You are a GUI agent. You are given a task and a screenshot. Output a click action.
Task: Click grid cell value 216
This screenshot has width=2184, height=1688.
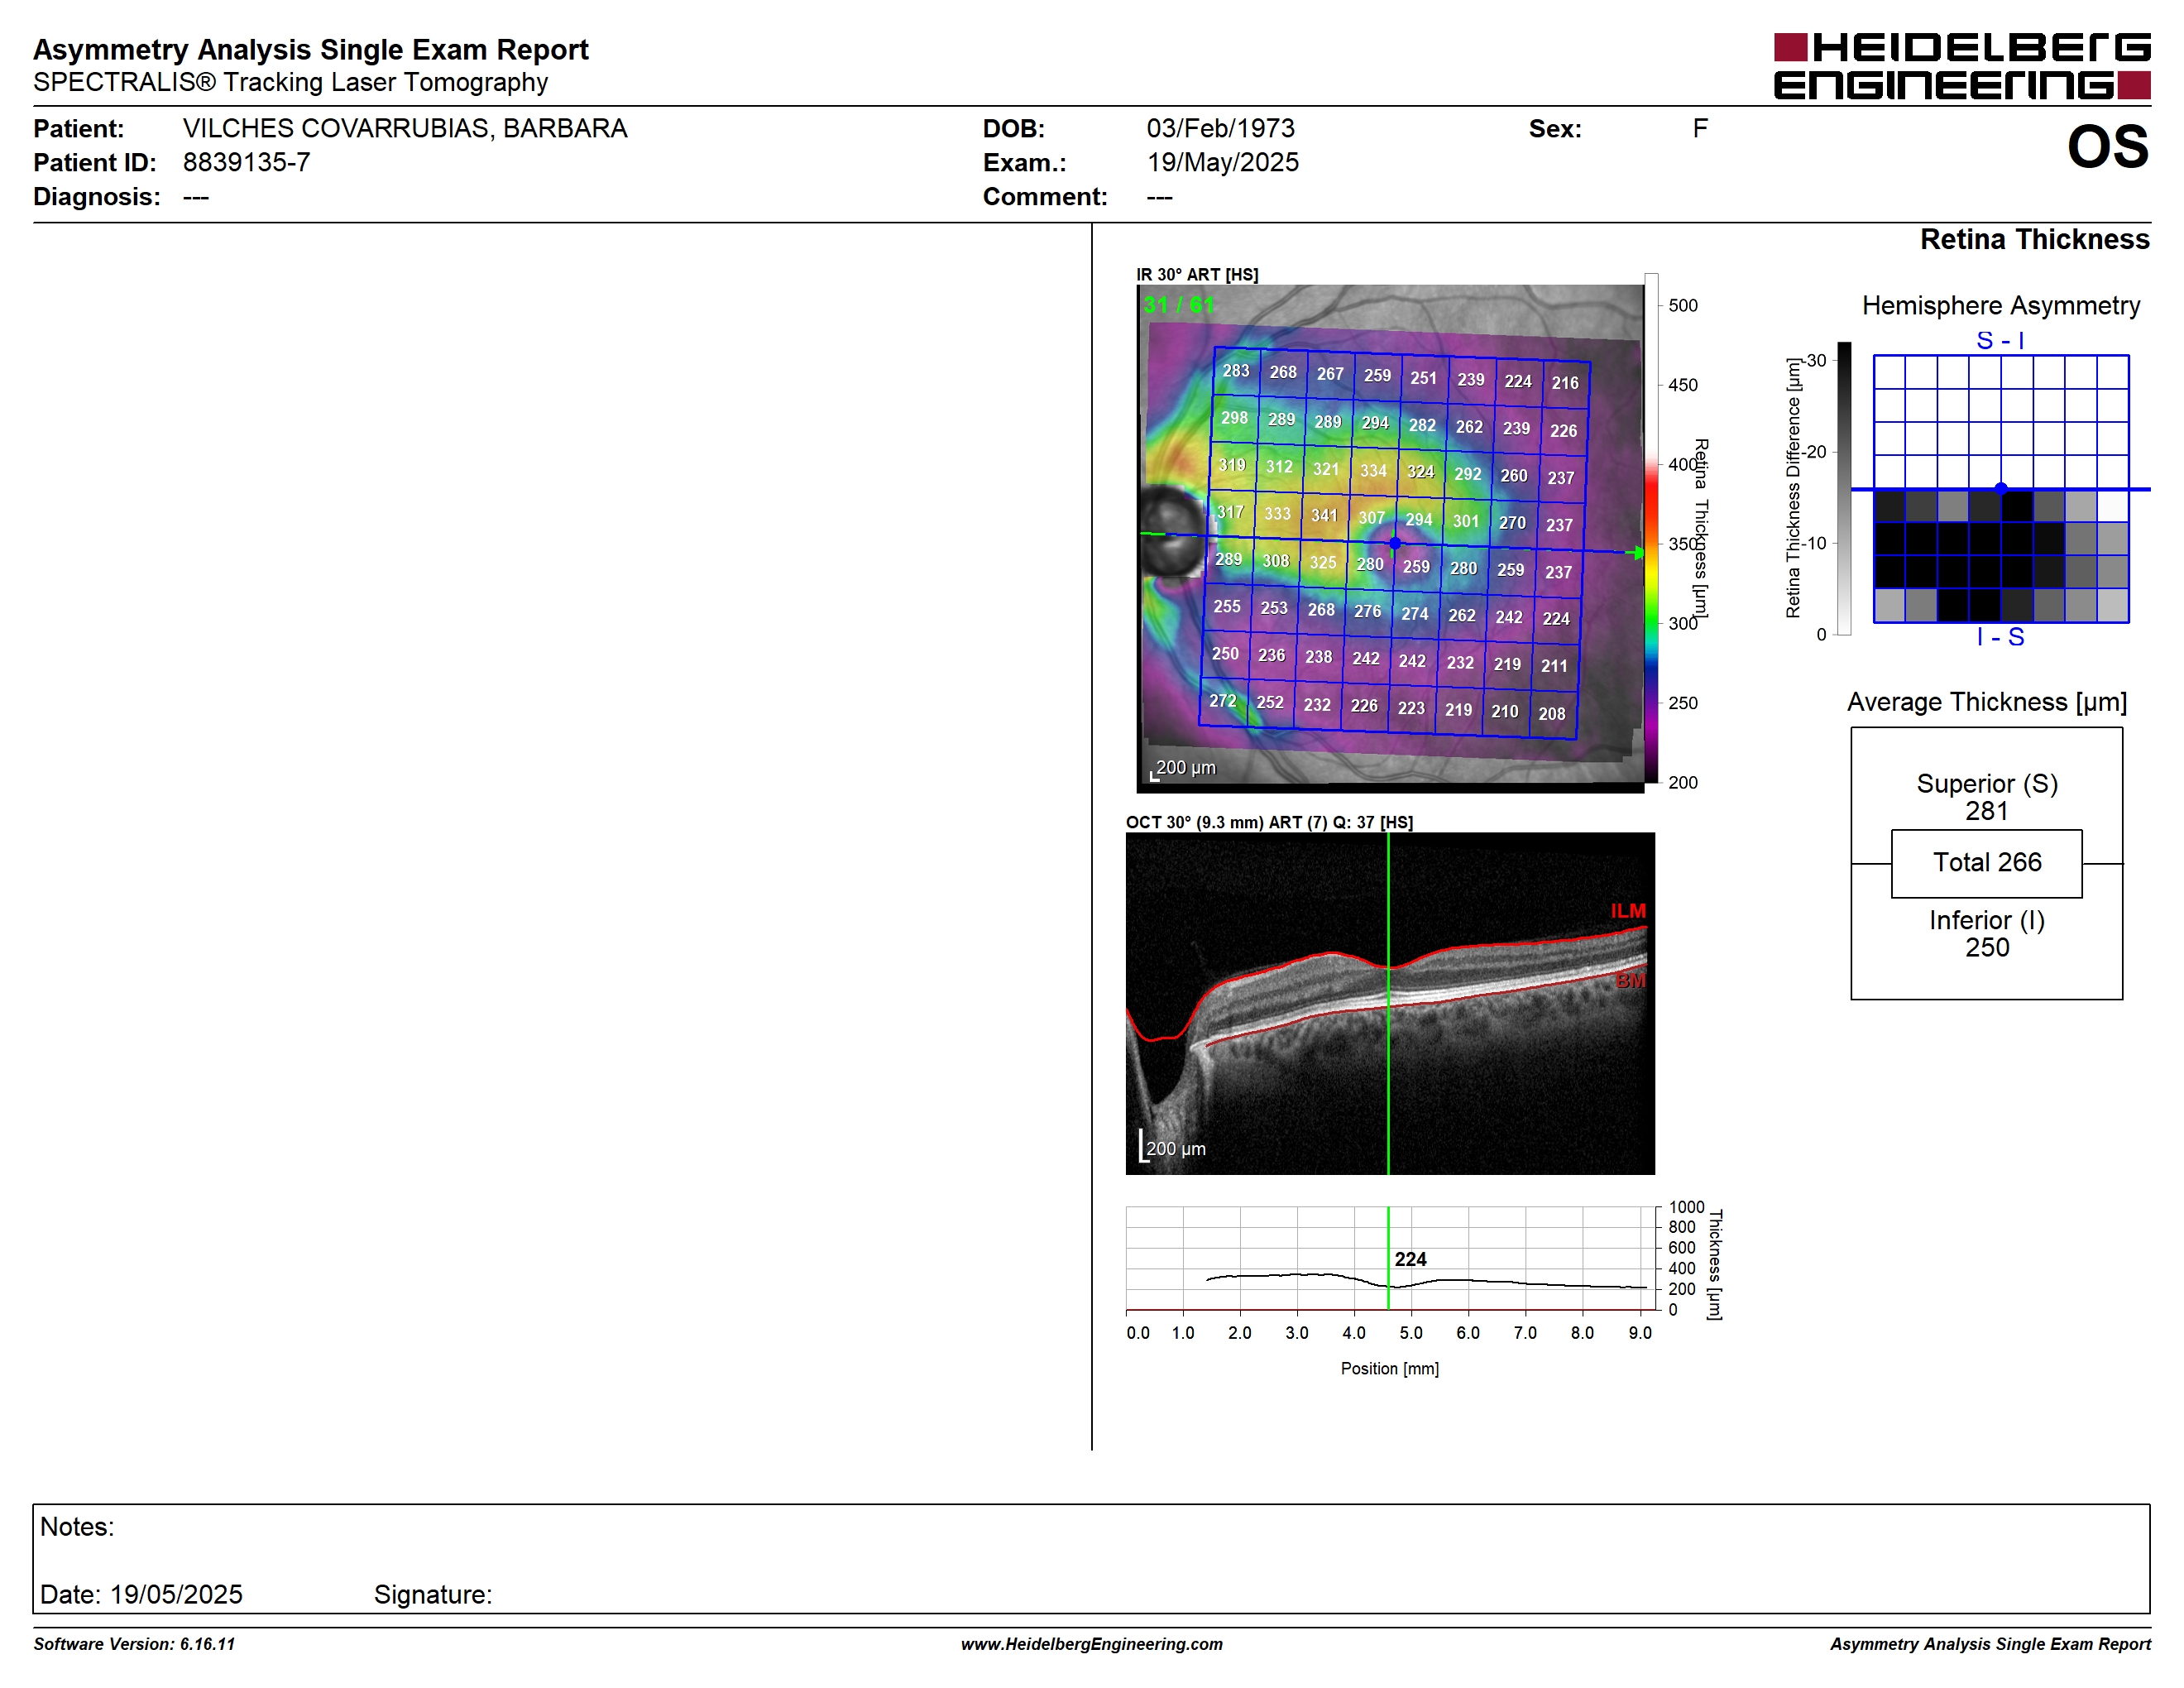[x=1565, y=382]
